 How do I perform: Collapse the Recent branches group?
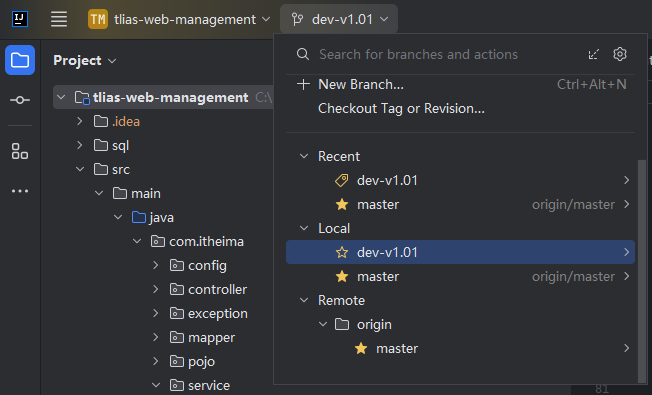pyautogui.click(x=304, y=156)
